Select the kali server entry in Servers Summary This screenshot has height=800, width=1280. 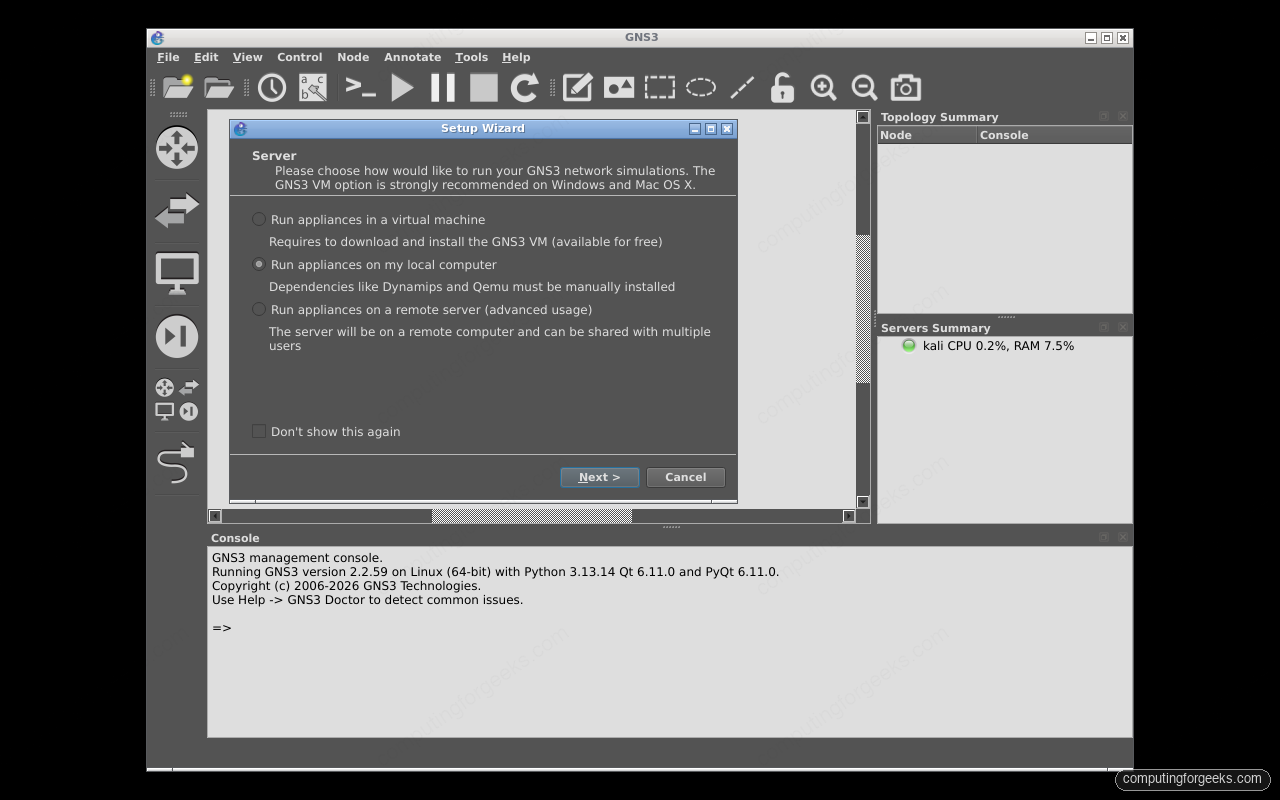coord(987,345)
